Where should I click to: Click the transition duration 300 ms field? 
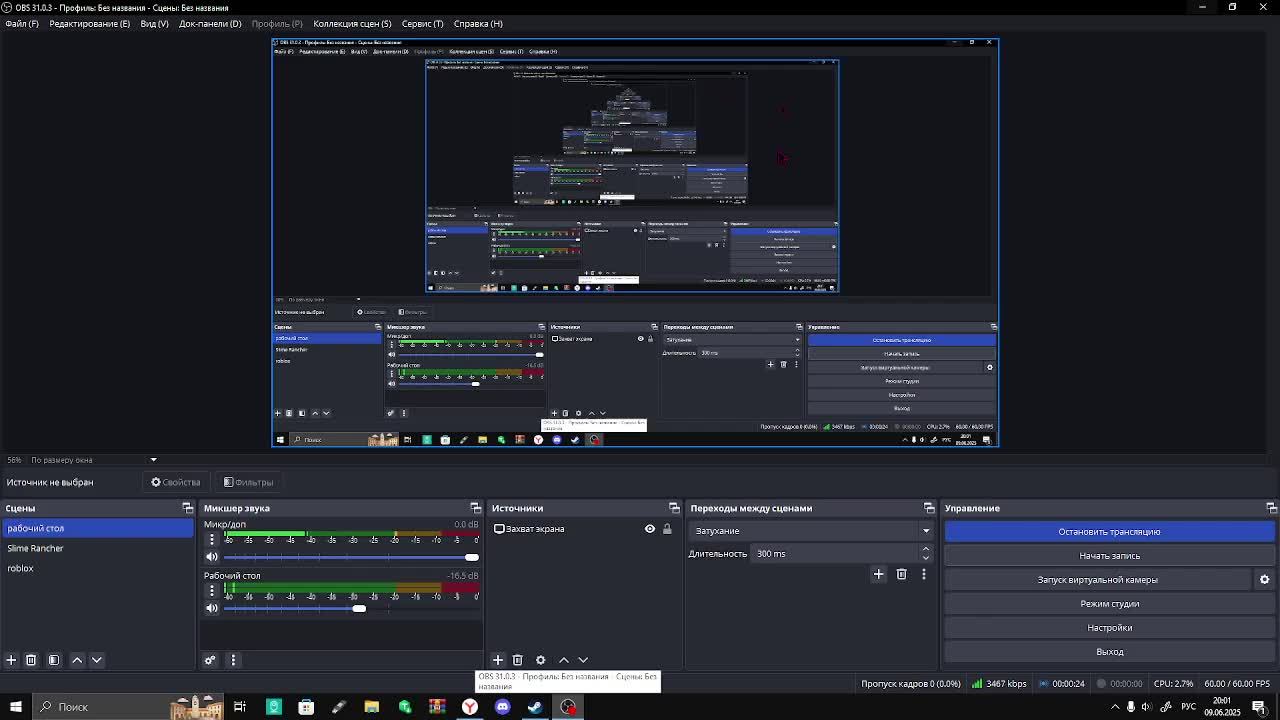click(836, 554)
